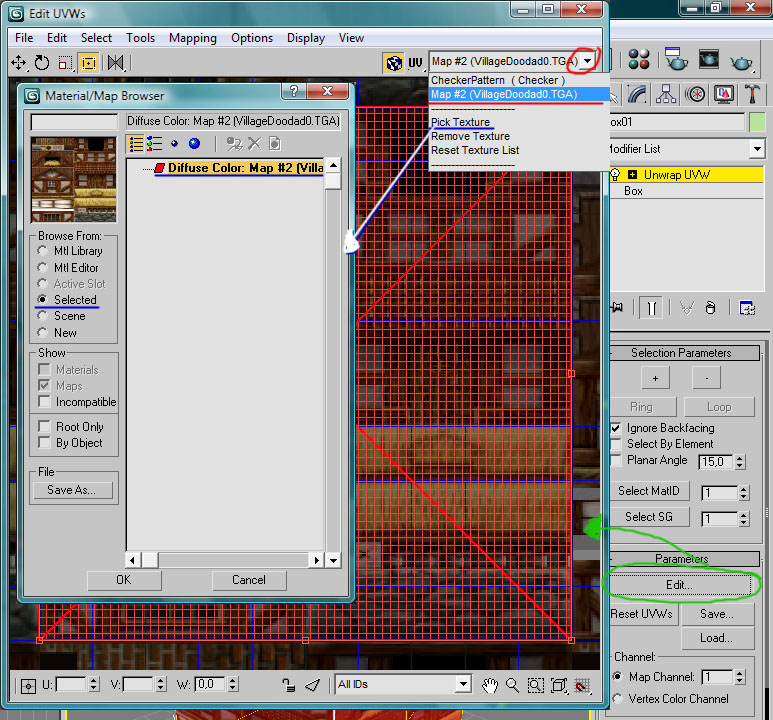Select the Mtl Library radio button
The width and height of the screenshot is (773, 720).
(42, 251)
